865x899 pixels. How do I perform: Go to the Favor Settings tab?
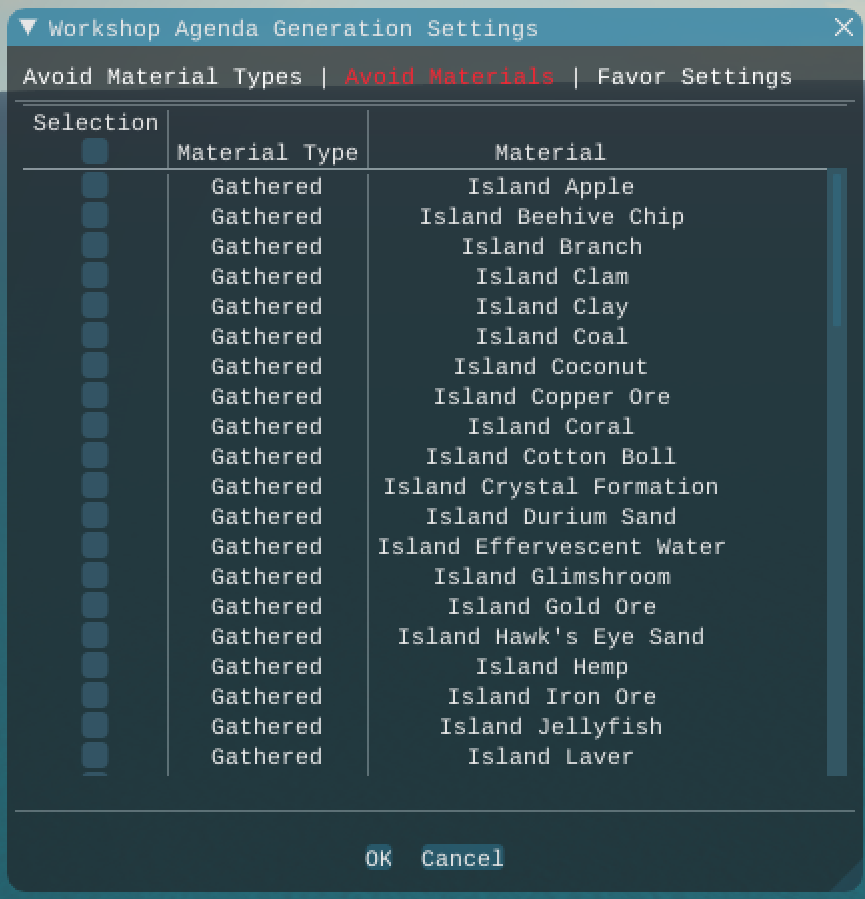(694, 77)
